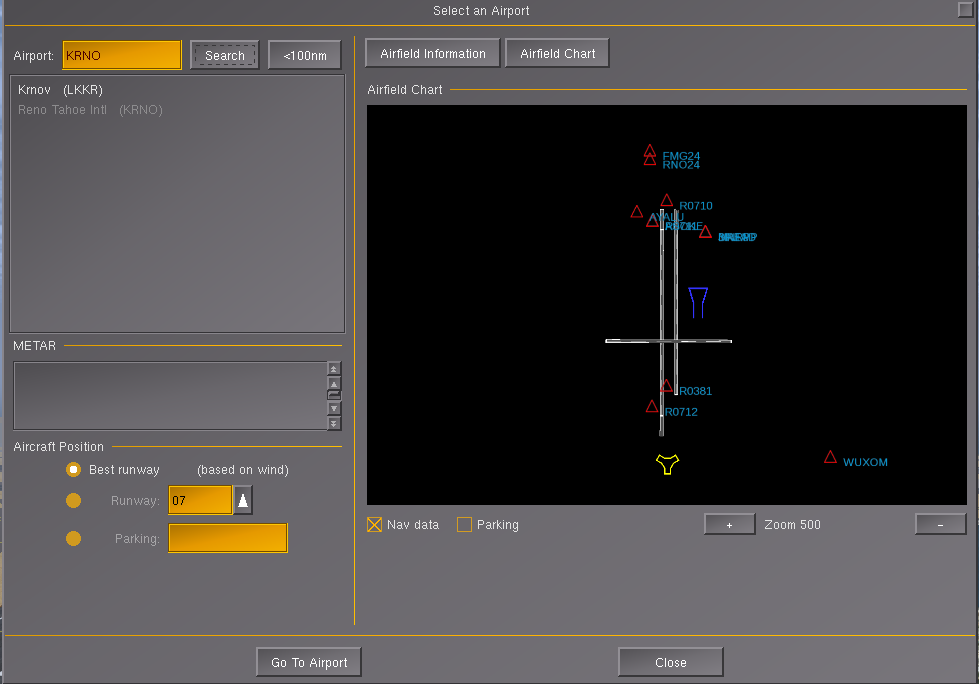The image size is (979, 684).
Task: Click the METAR text area
Action: point(170,396)
